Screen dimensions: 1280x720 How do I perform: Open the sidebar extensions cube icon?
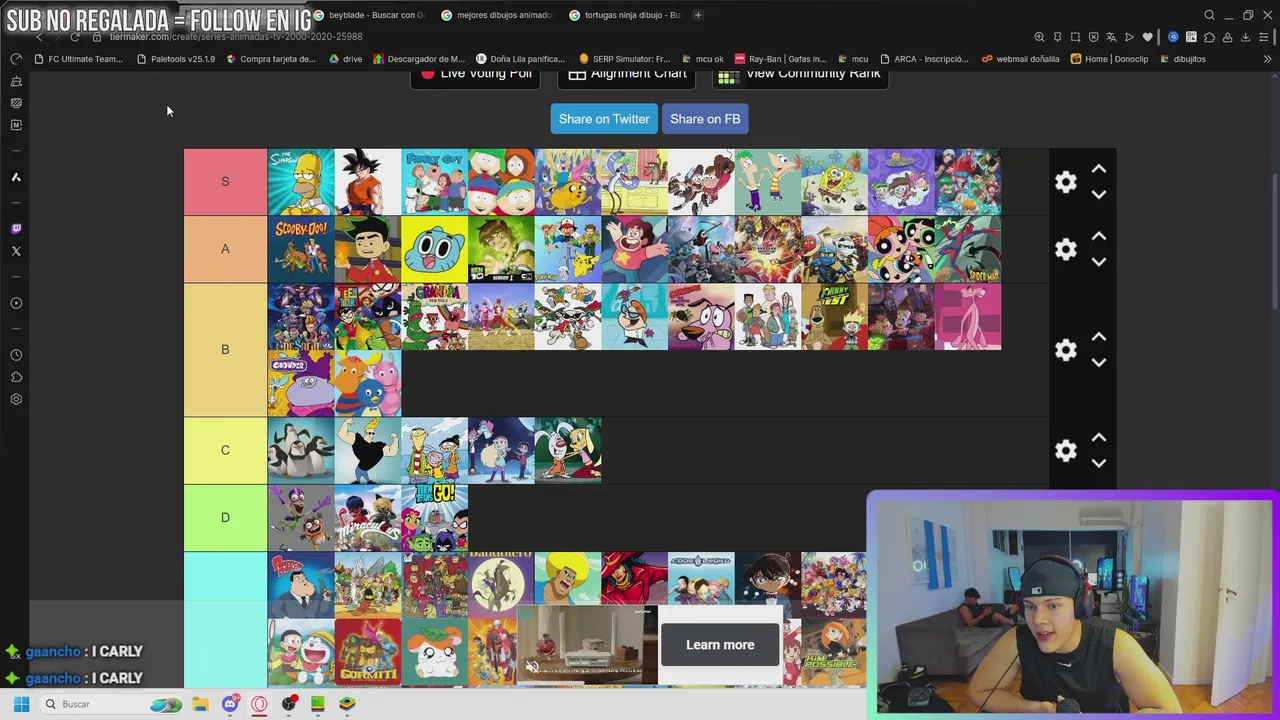click(x=16, y=377)
